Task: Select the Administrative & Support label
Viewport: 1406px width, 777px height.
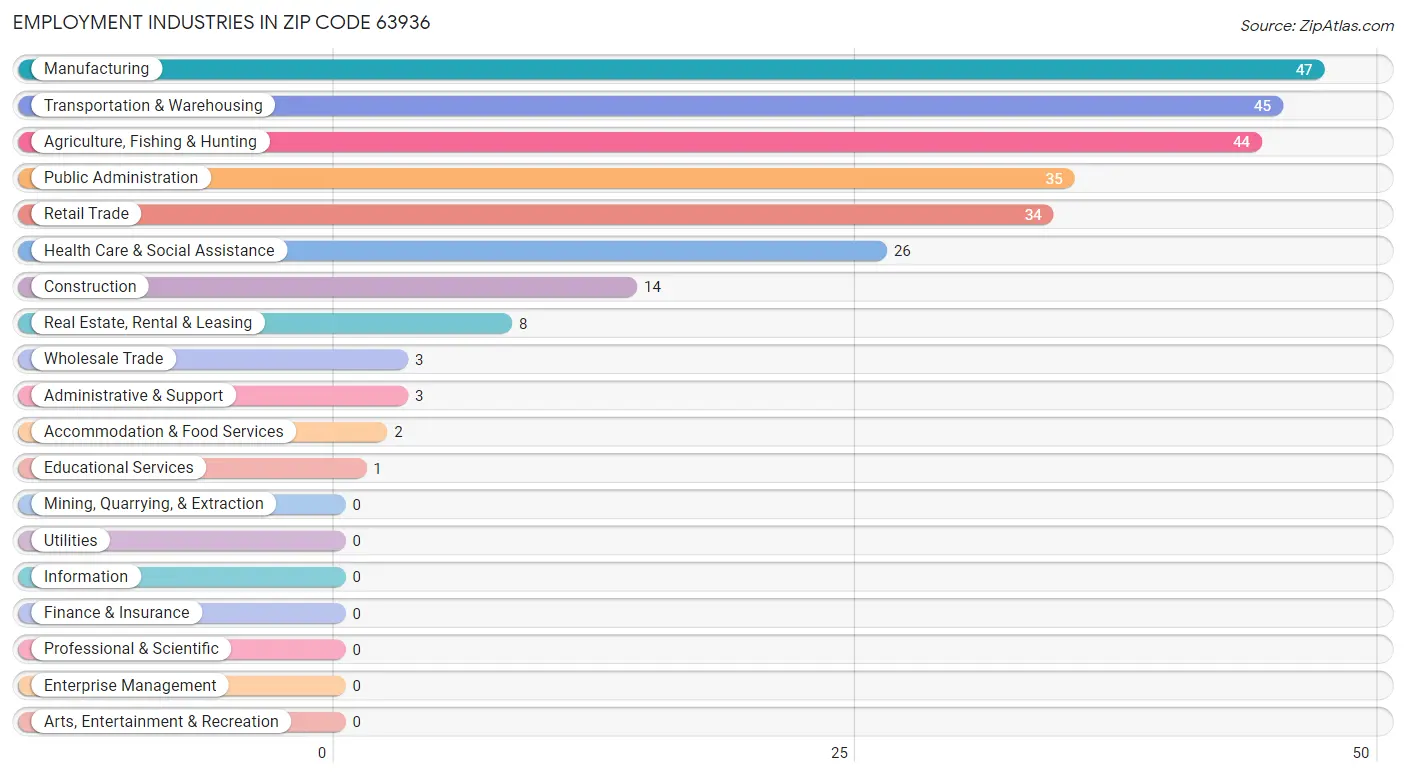Action: pyautogui.click(x=133, y=396)
